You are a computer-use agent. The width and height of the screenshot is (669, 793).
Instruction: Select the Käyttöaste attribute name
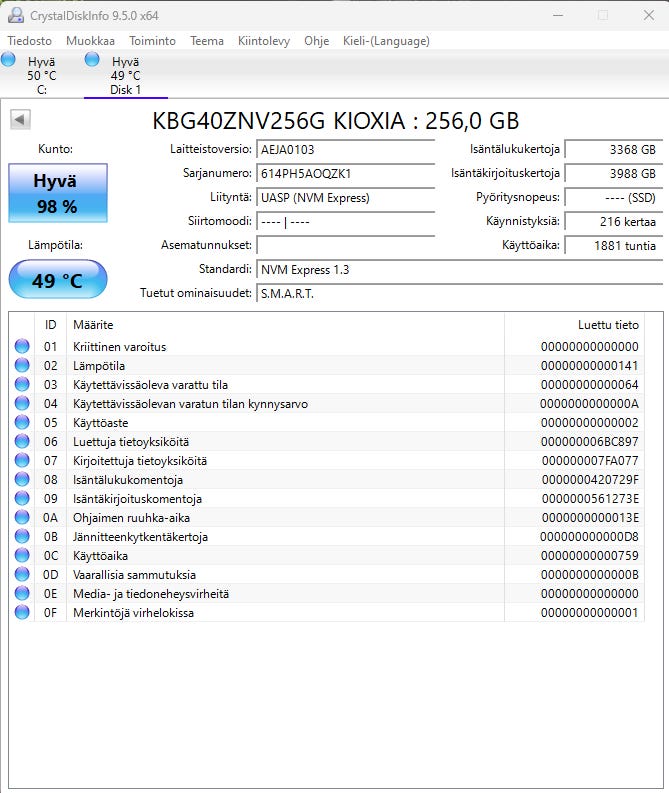[x=101, y=423]
